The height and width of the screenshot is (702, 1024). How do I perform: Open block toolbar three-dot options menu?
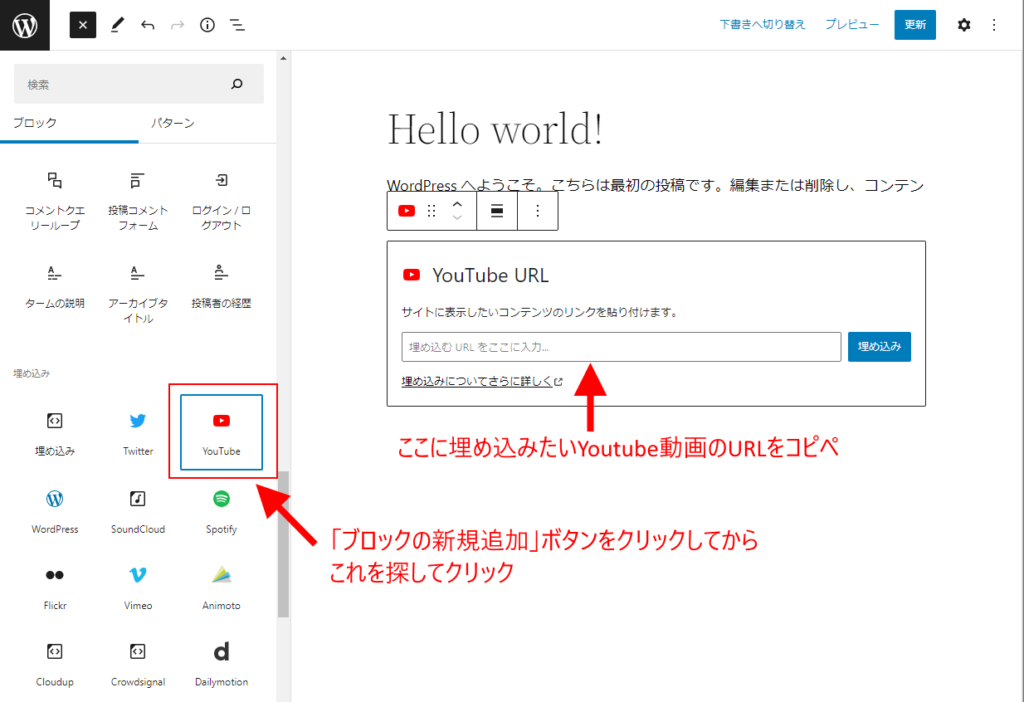point(537,211)
